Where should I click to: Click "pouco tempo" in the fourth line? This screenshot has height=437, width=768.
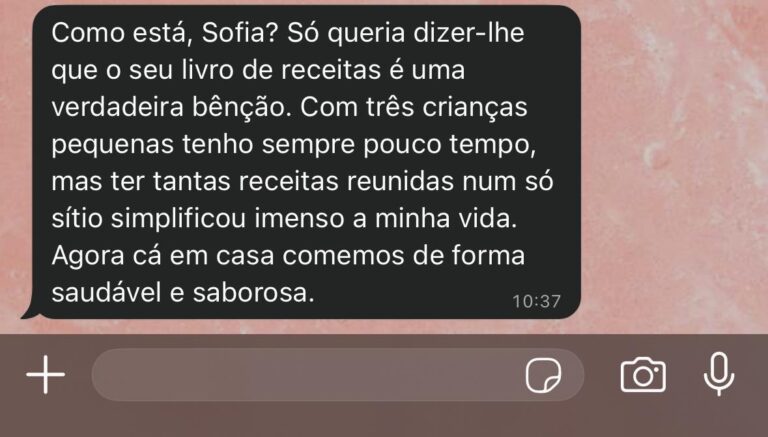[x=449, y=145]
